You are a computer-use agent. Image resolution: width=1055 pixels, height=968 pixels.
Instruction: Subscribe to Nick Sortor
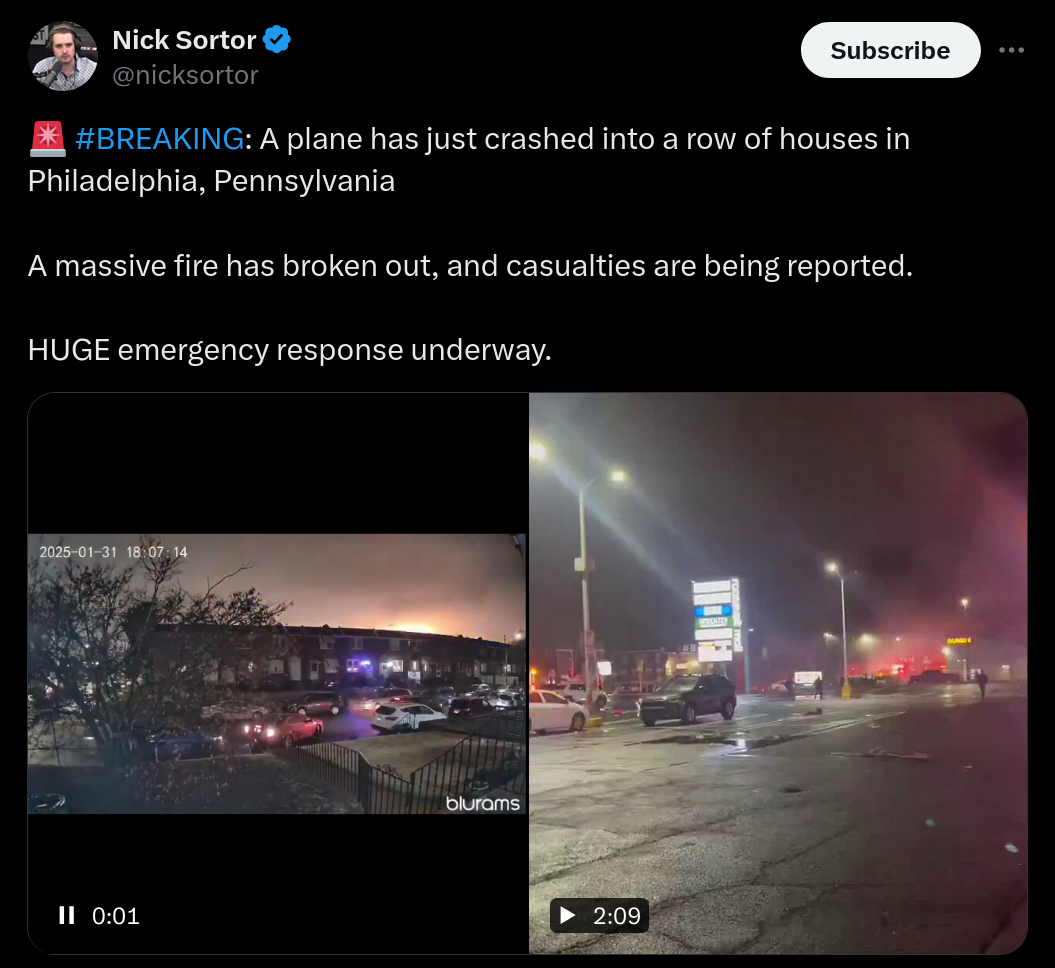pyautogui.click(x=890, y=50)
